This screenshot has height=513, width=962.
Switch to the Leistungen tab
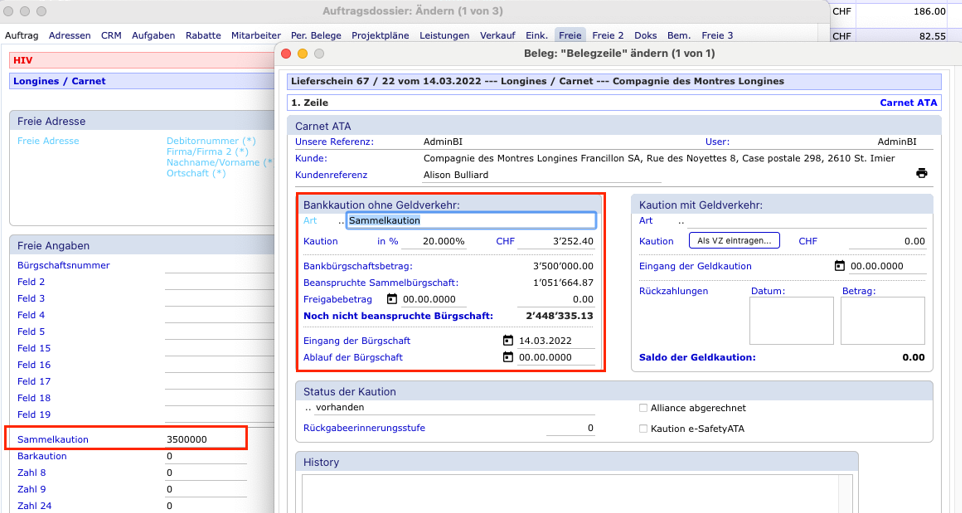pos(445,35)
